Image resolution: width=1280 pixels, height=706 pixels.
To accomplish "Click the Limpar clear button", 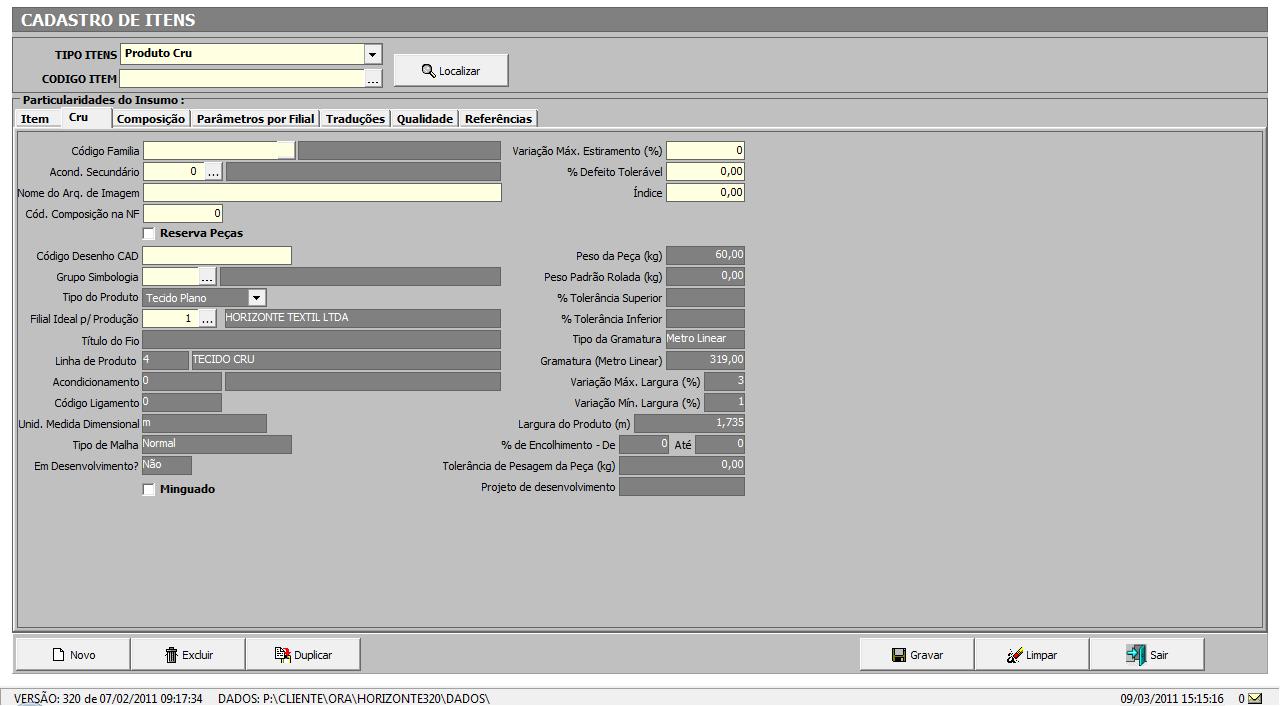I will (1032, 655).
